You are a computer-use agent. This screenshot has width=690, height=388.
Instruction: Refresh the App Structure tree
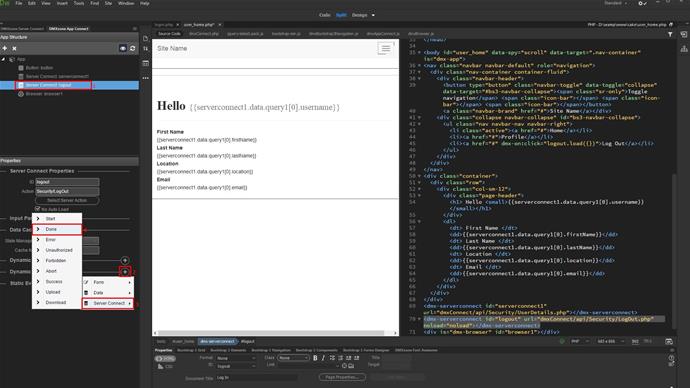132,48
